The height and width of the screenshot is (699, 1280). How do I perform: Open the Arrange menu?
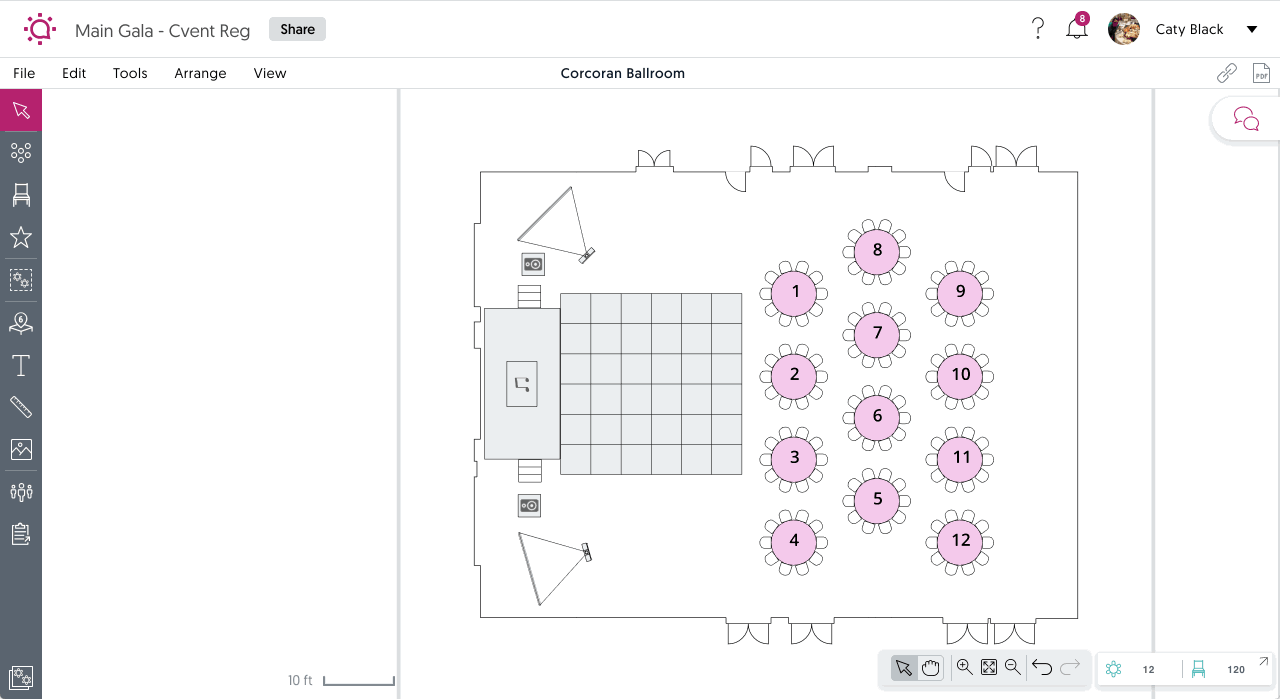tap(200, 73)
